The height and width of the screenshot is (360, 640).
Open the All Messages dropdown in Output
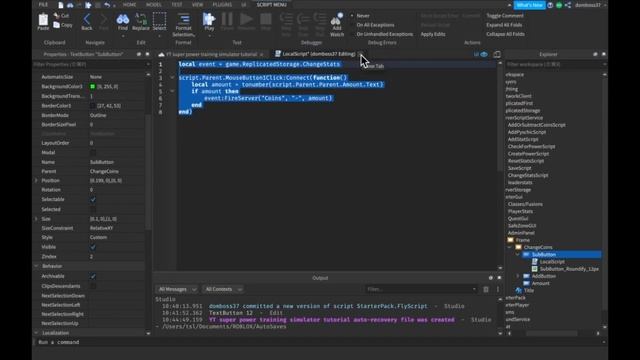(177, 289)
